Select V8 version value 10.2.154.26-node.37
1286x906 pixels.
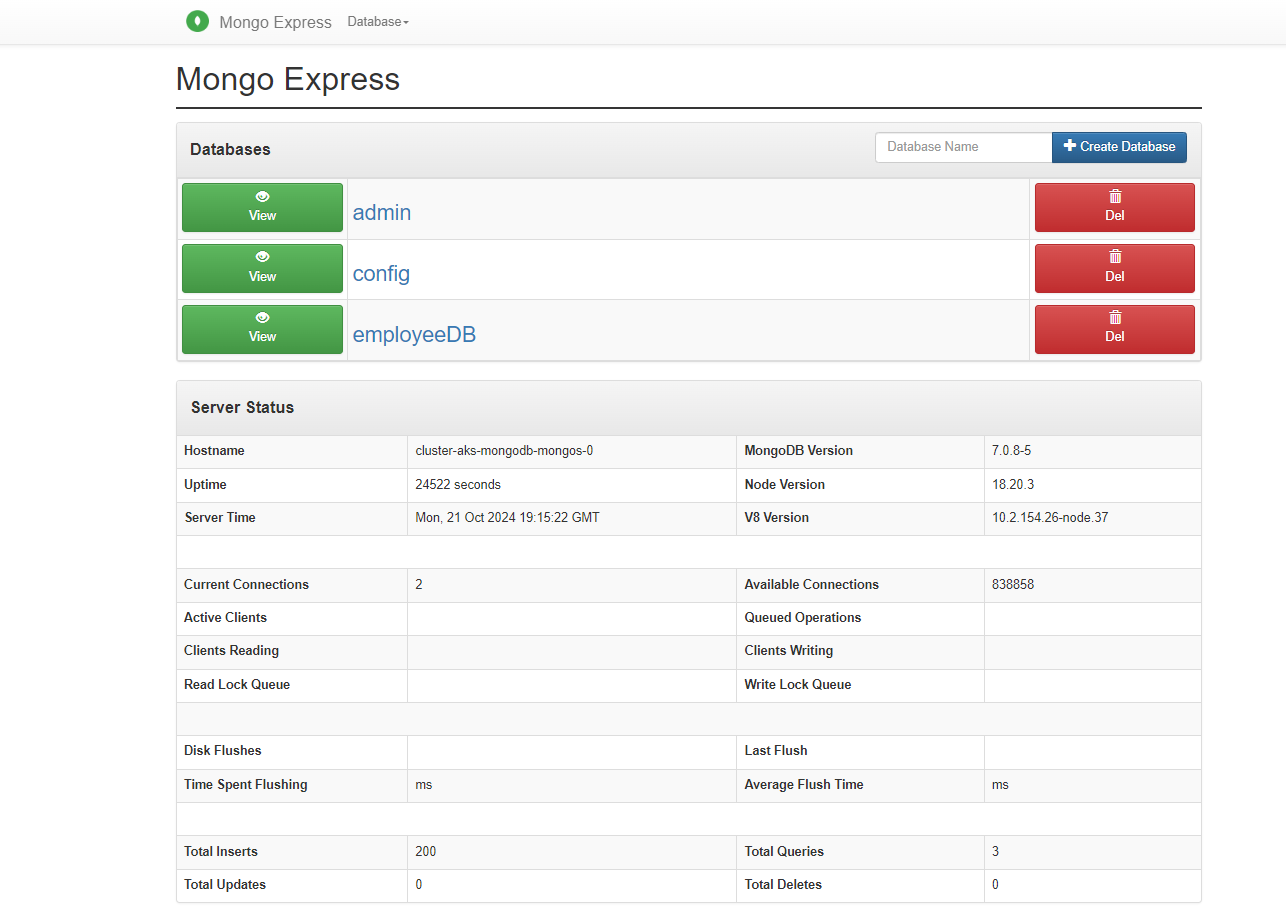(1050, 518)
